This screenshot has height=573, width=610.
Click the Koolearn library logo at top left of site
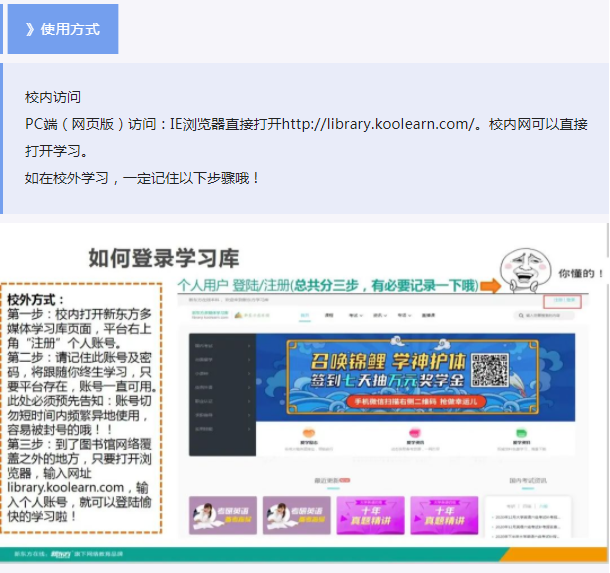208,314
